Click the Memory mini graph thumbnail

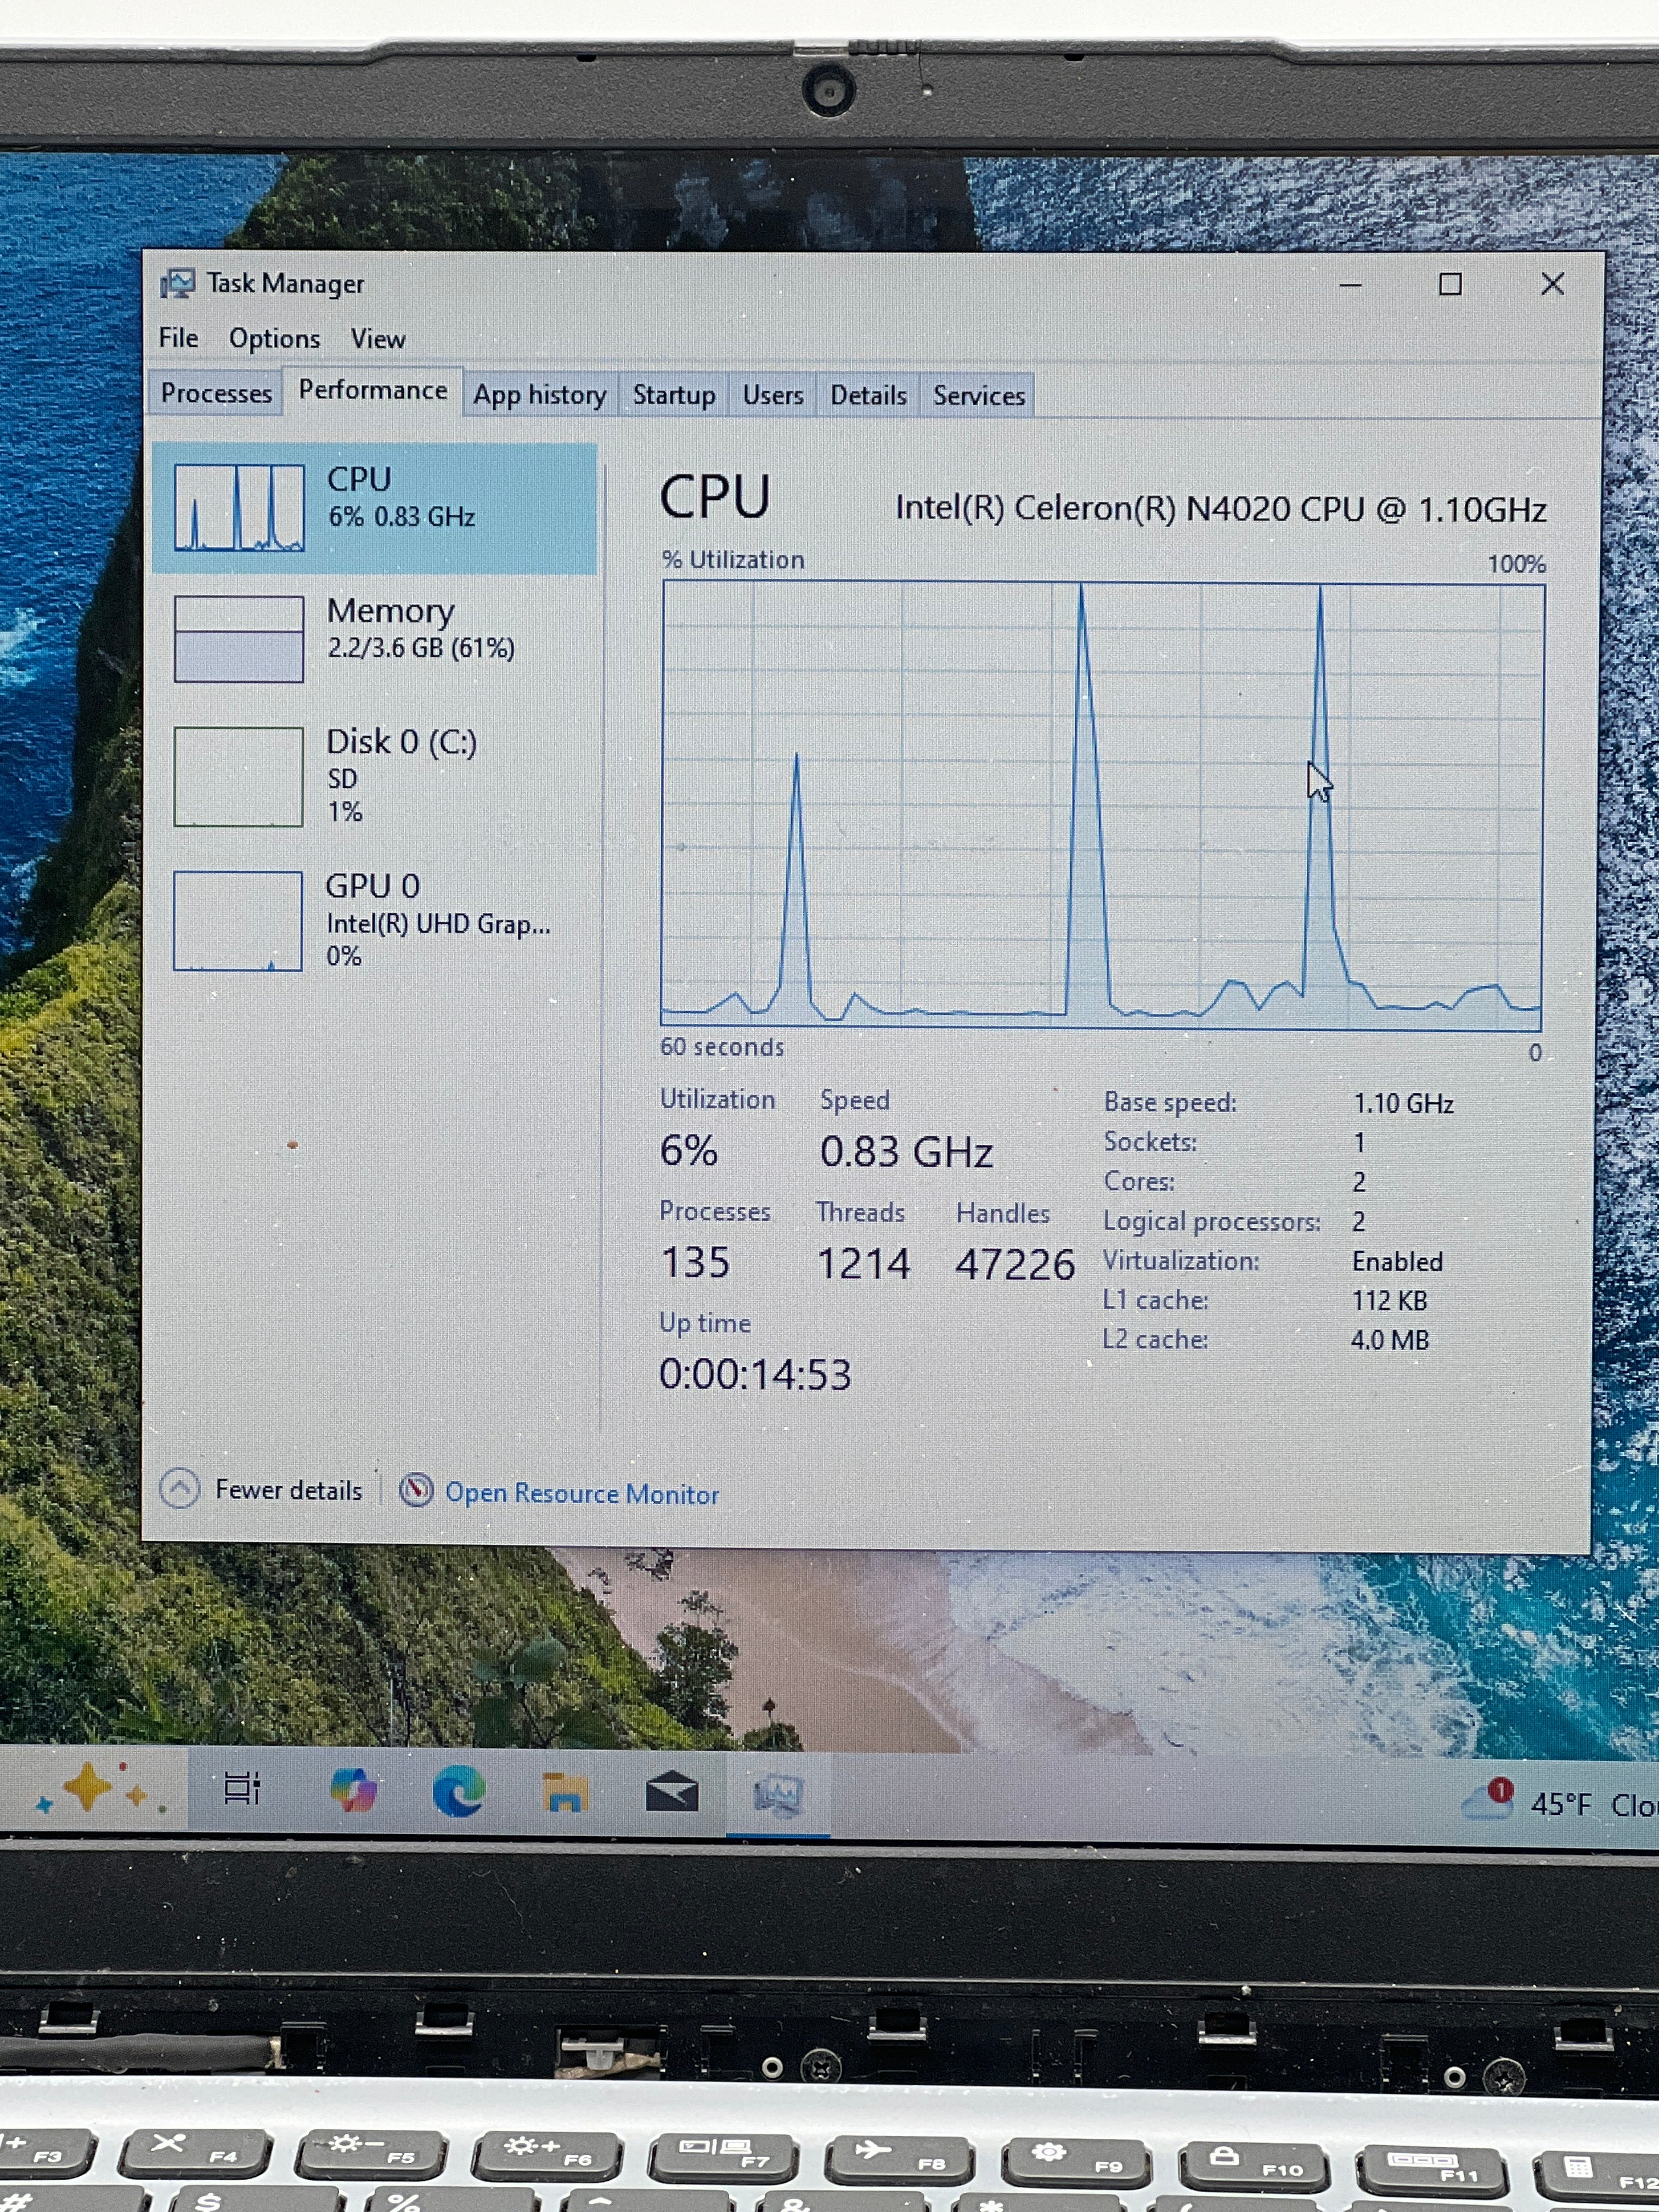click(x=239, y=639)
